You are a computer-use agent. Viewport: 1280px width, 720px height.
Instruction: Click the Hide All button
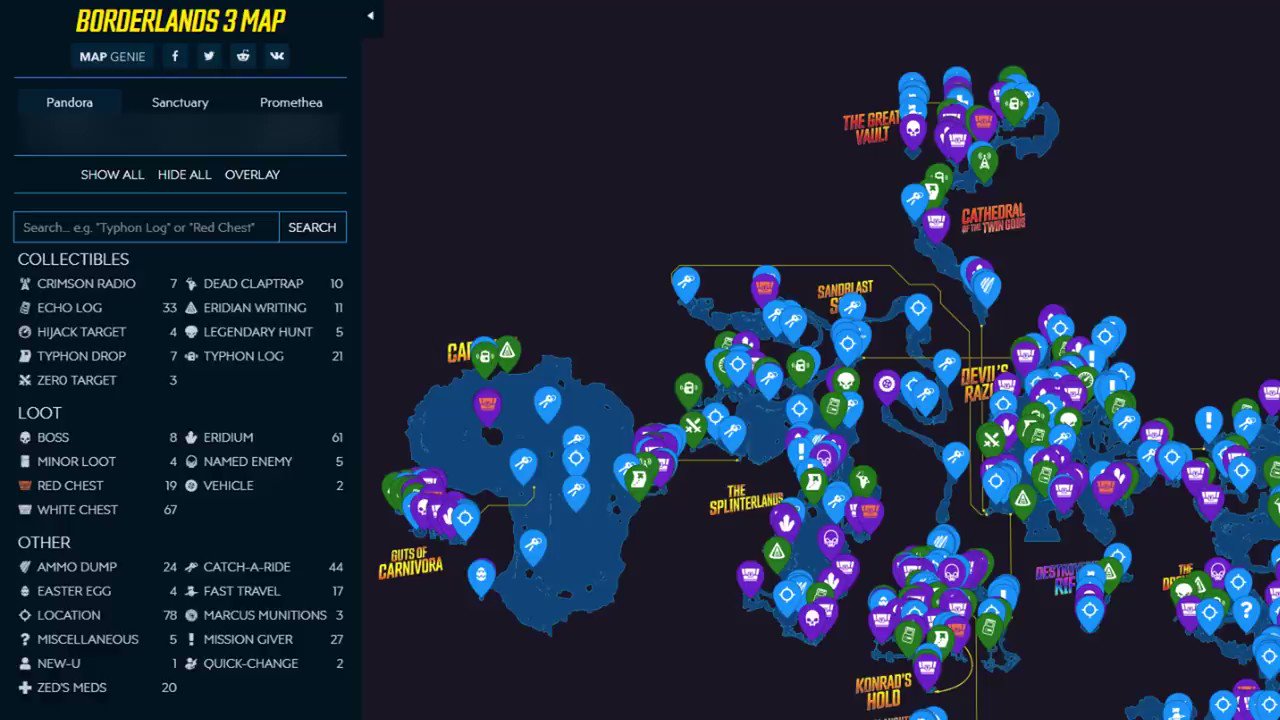pos(185,174)
